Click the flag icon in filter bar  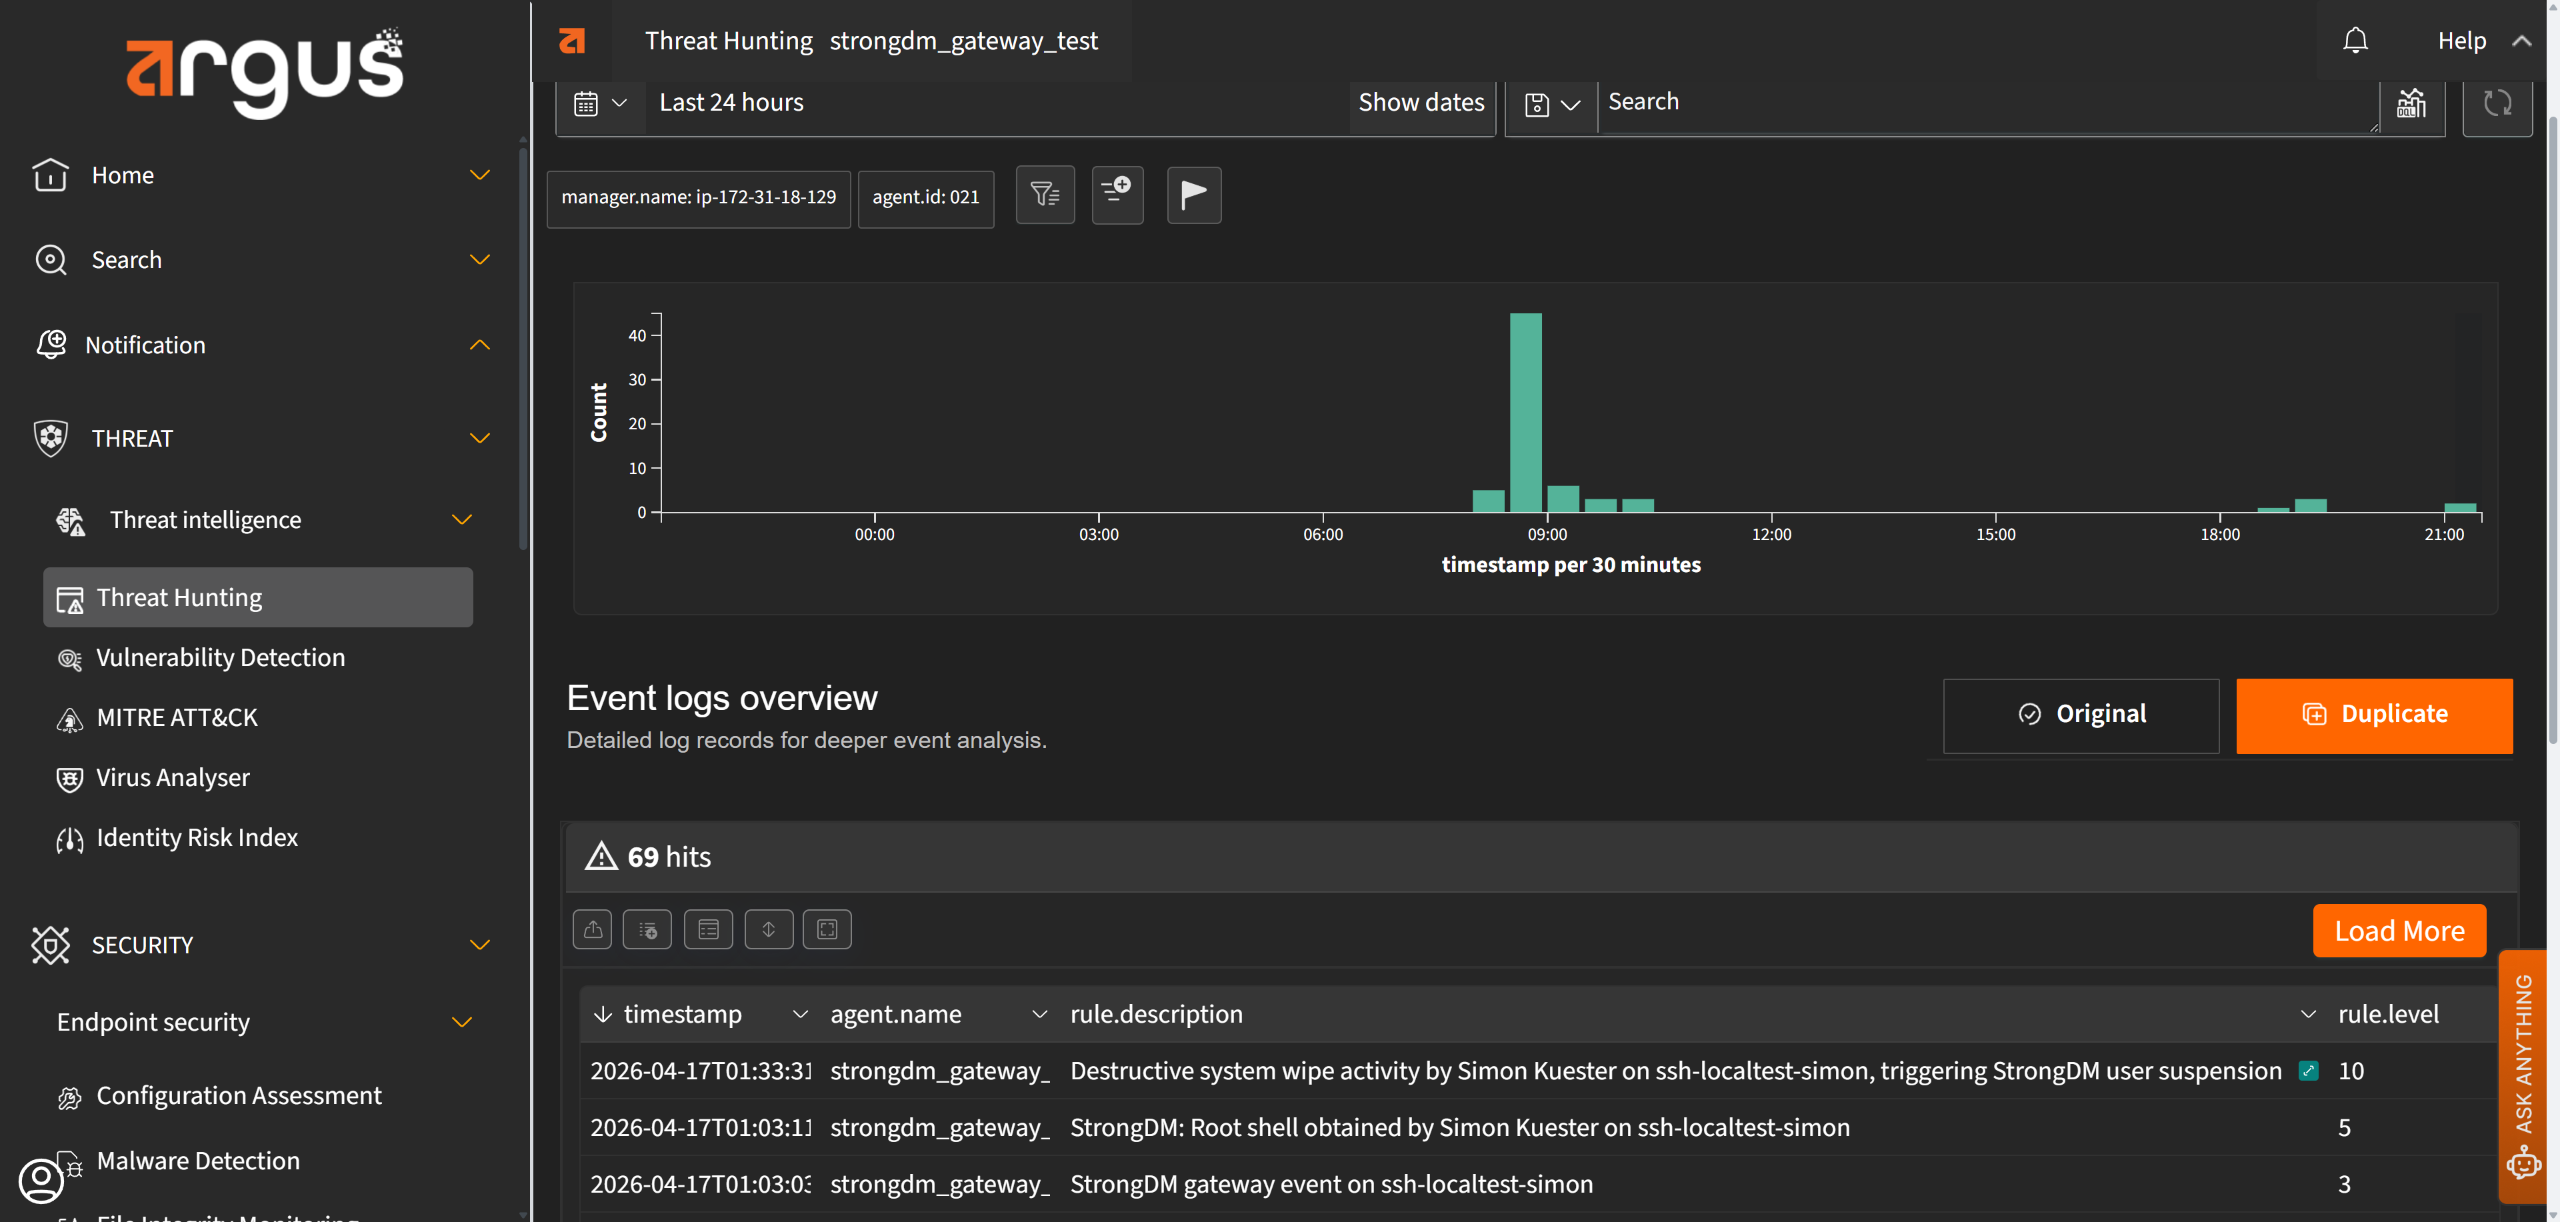(x=1194, y=195)
